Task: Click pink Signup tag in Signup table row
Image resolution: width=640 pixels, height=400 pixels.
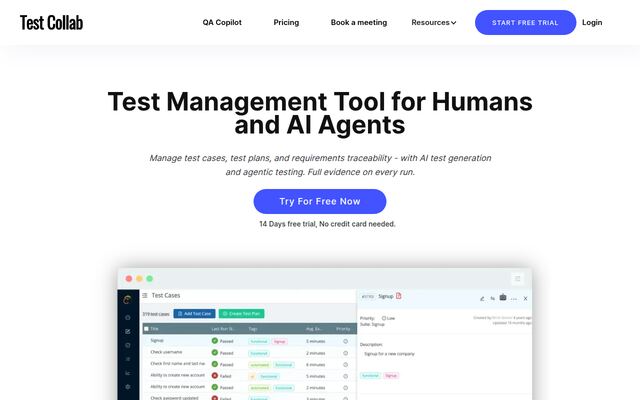Action: (x=280, y=341)
